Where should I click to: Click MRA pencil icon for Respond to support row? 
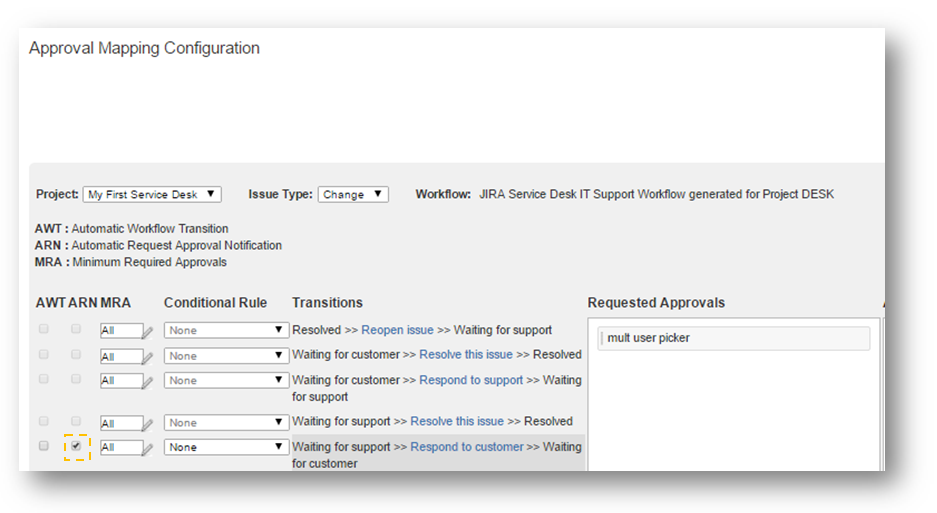pos(148,382)
